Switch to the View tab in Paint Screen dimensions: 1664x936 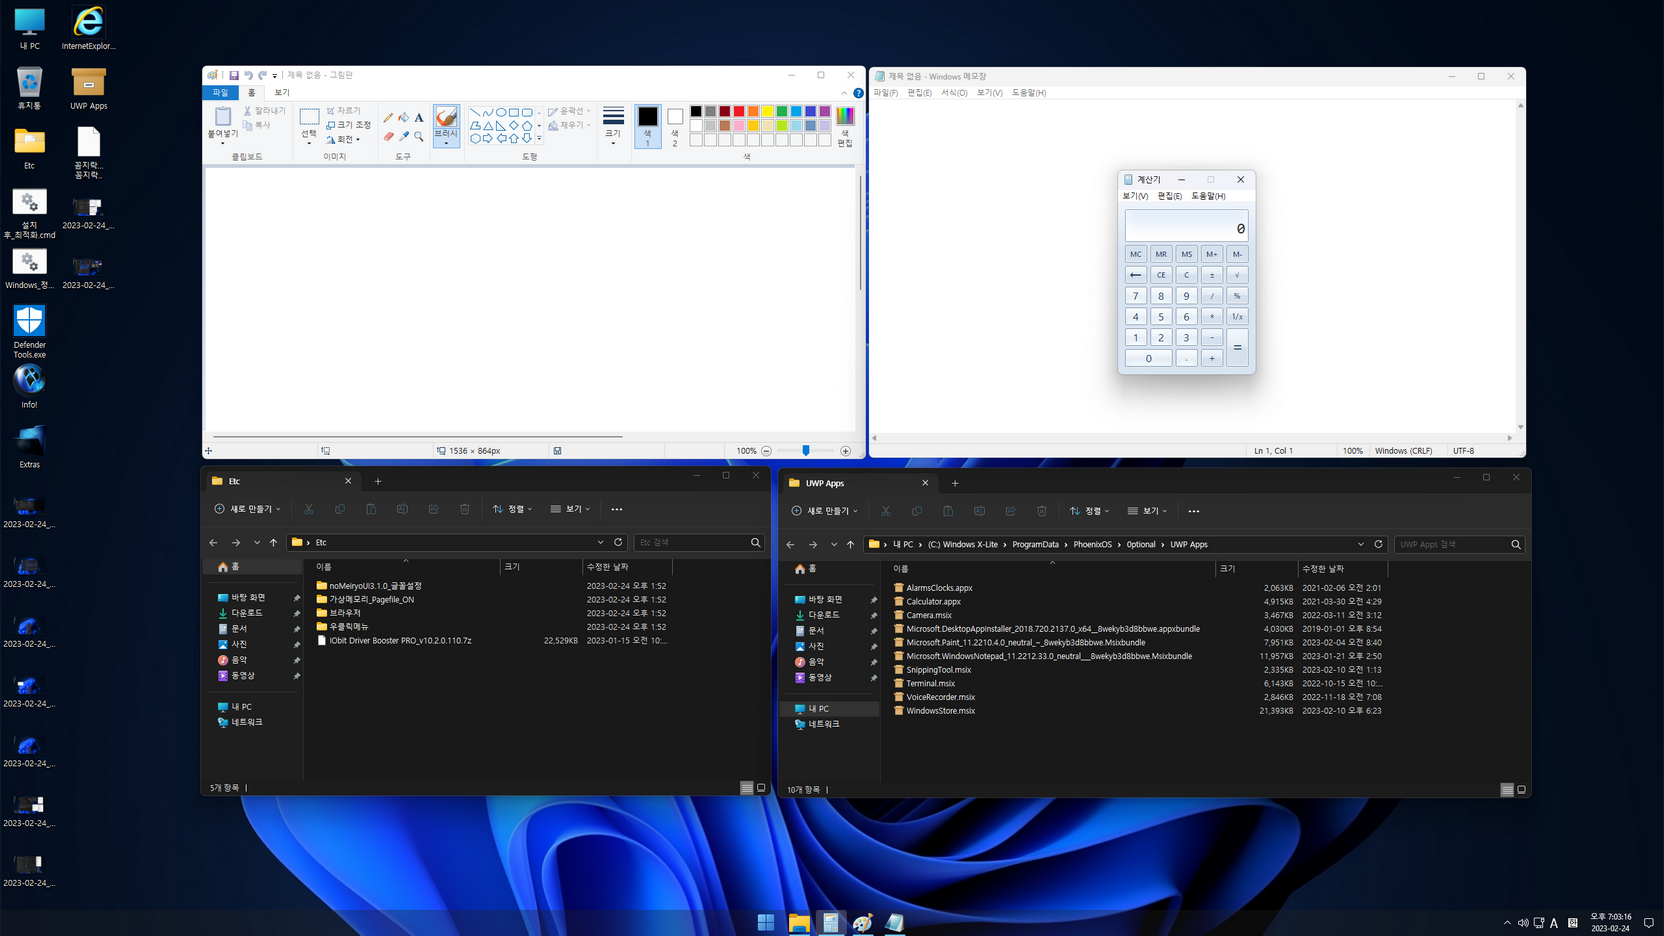tap(282, 93)
